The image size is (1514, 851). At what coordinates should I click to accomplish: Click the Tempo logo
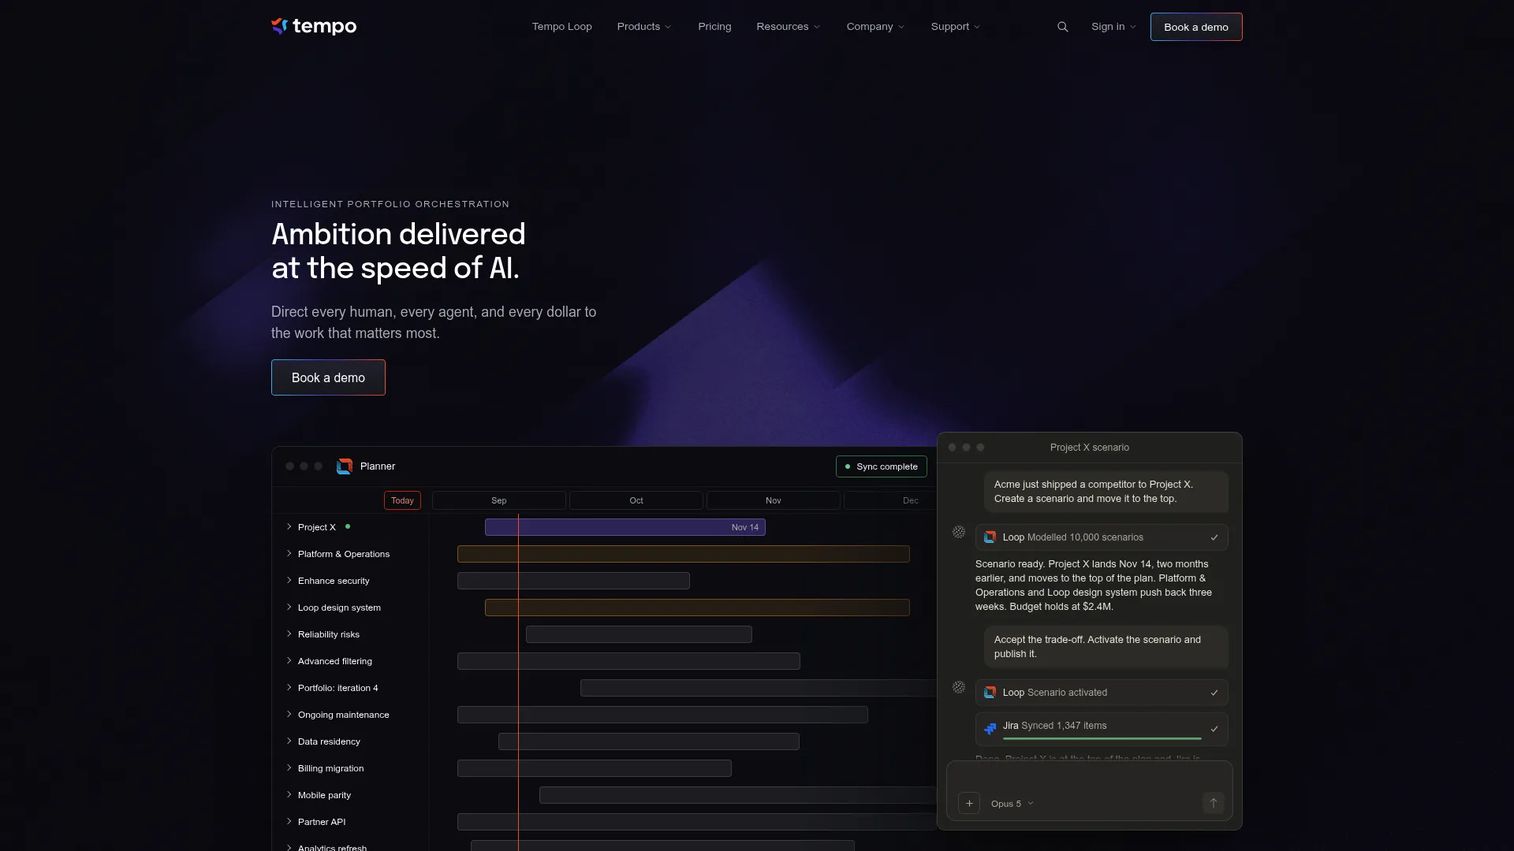pos(314,26)
